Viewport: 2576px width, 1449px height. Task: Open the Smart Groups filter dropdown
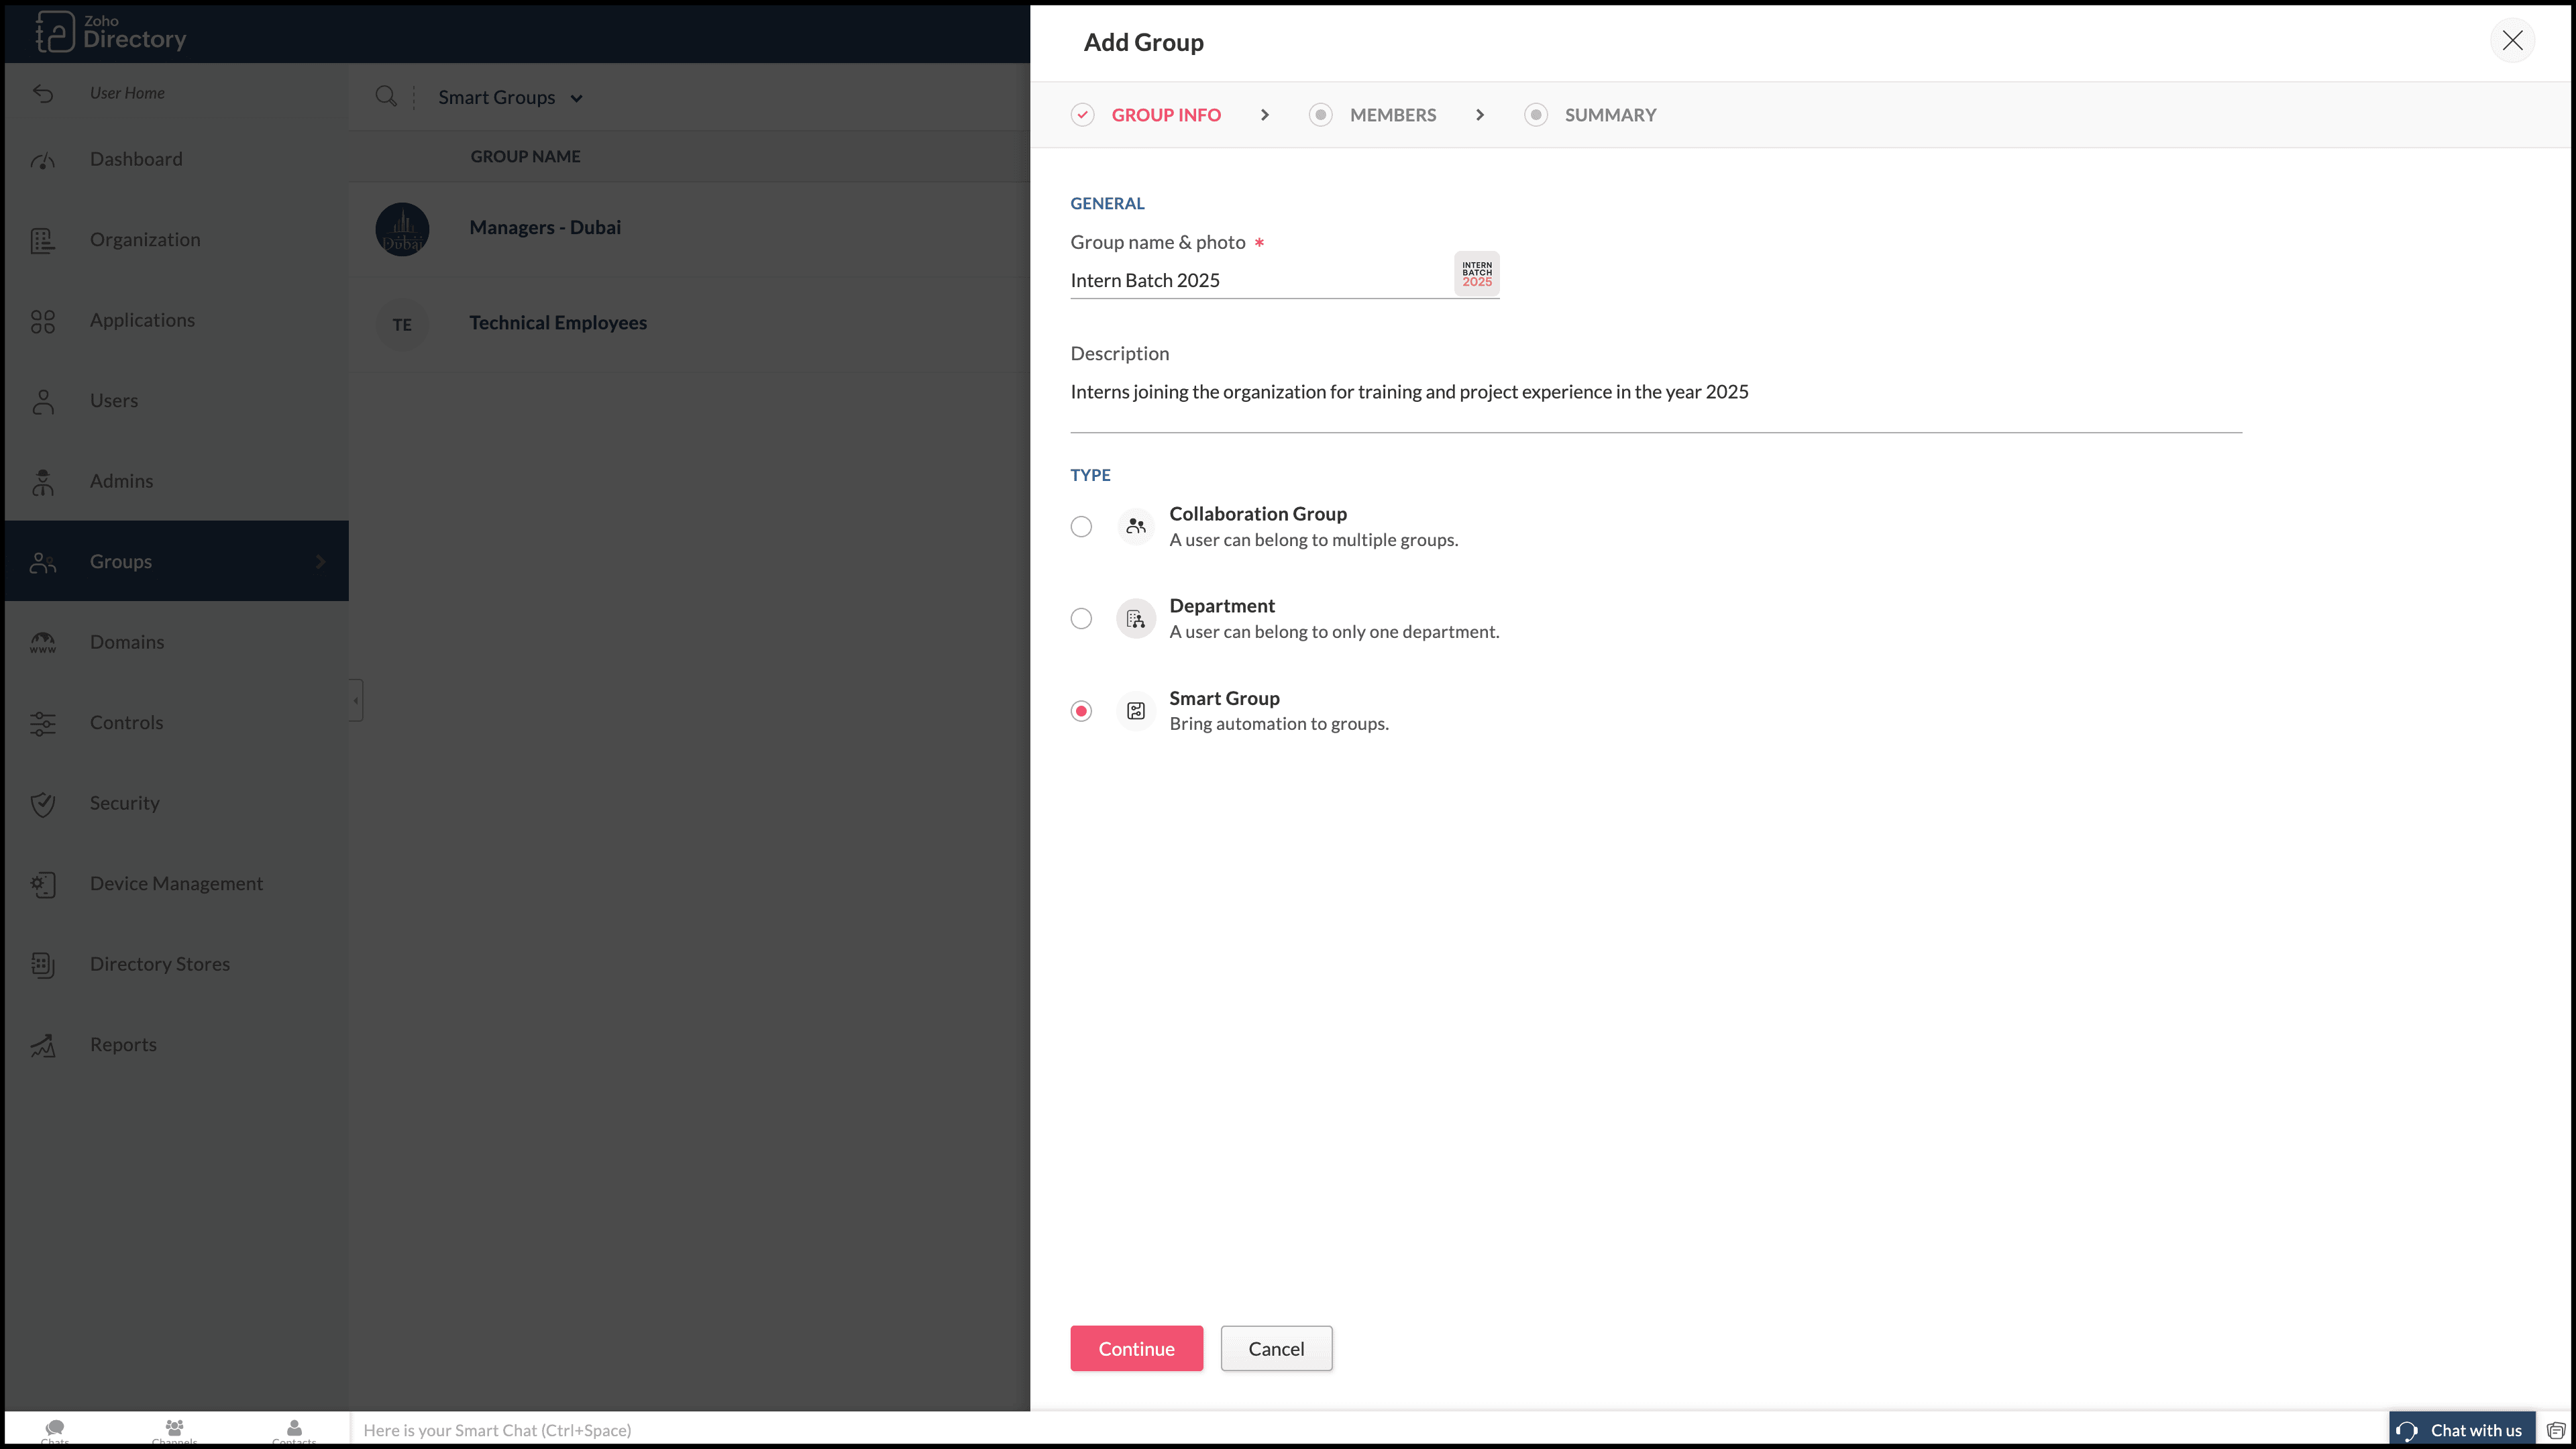point(510,97)
